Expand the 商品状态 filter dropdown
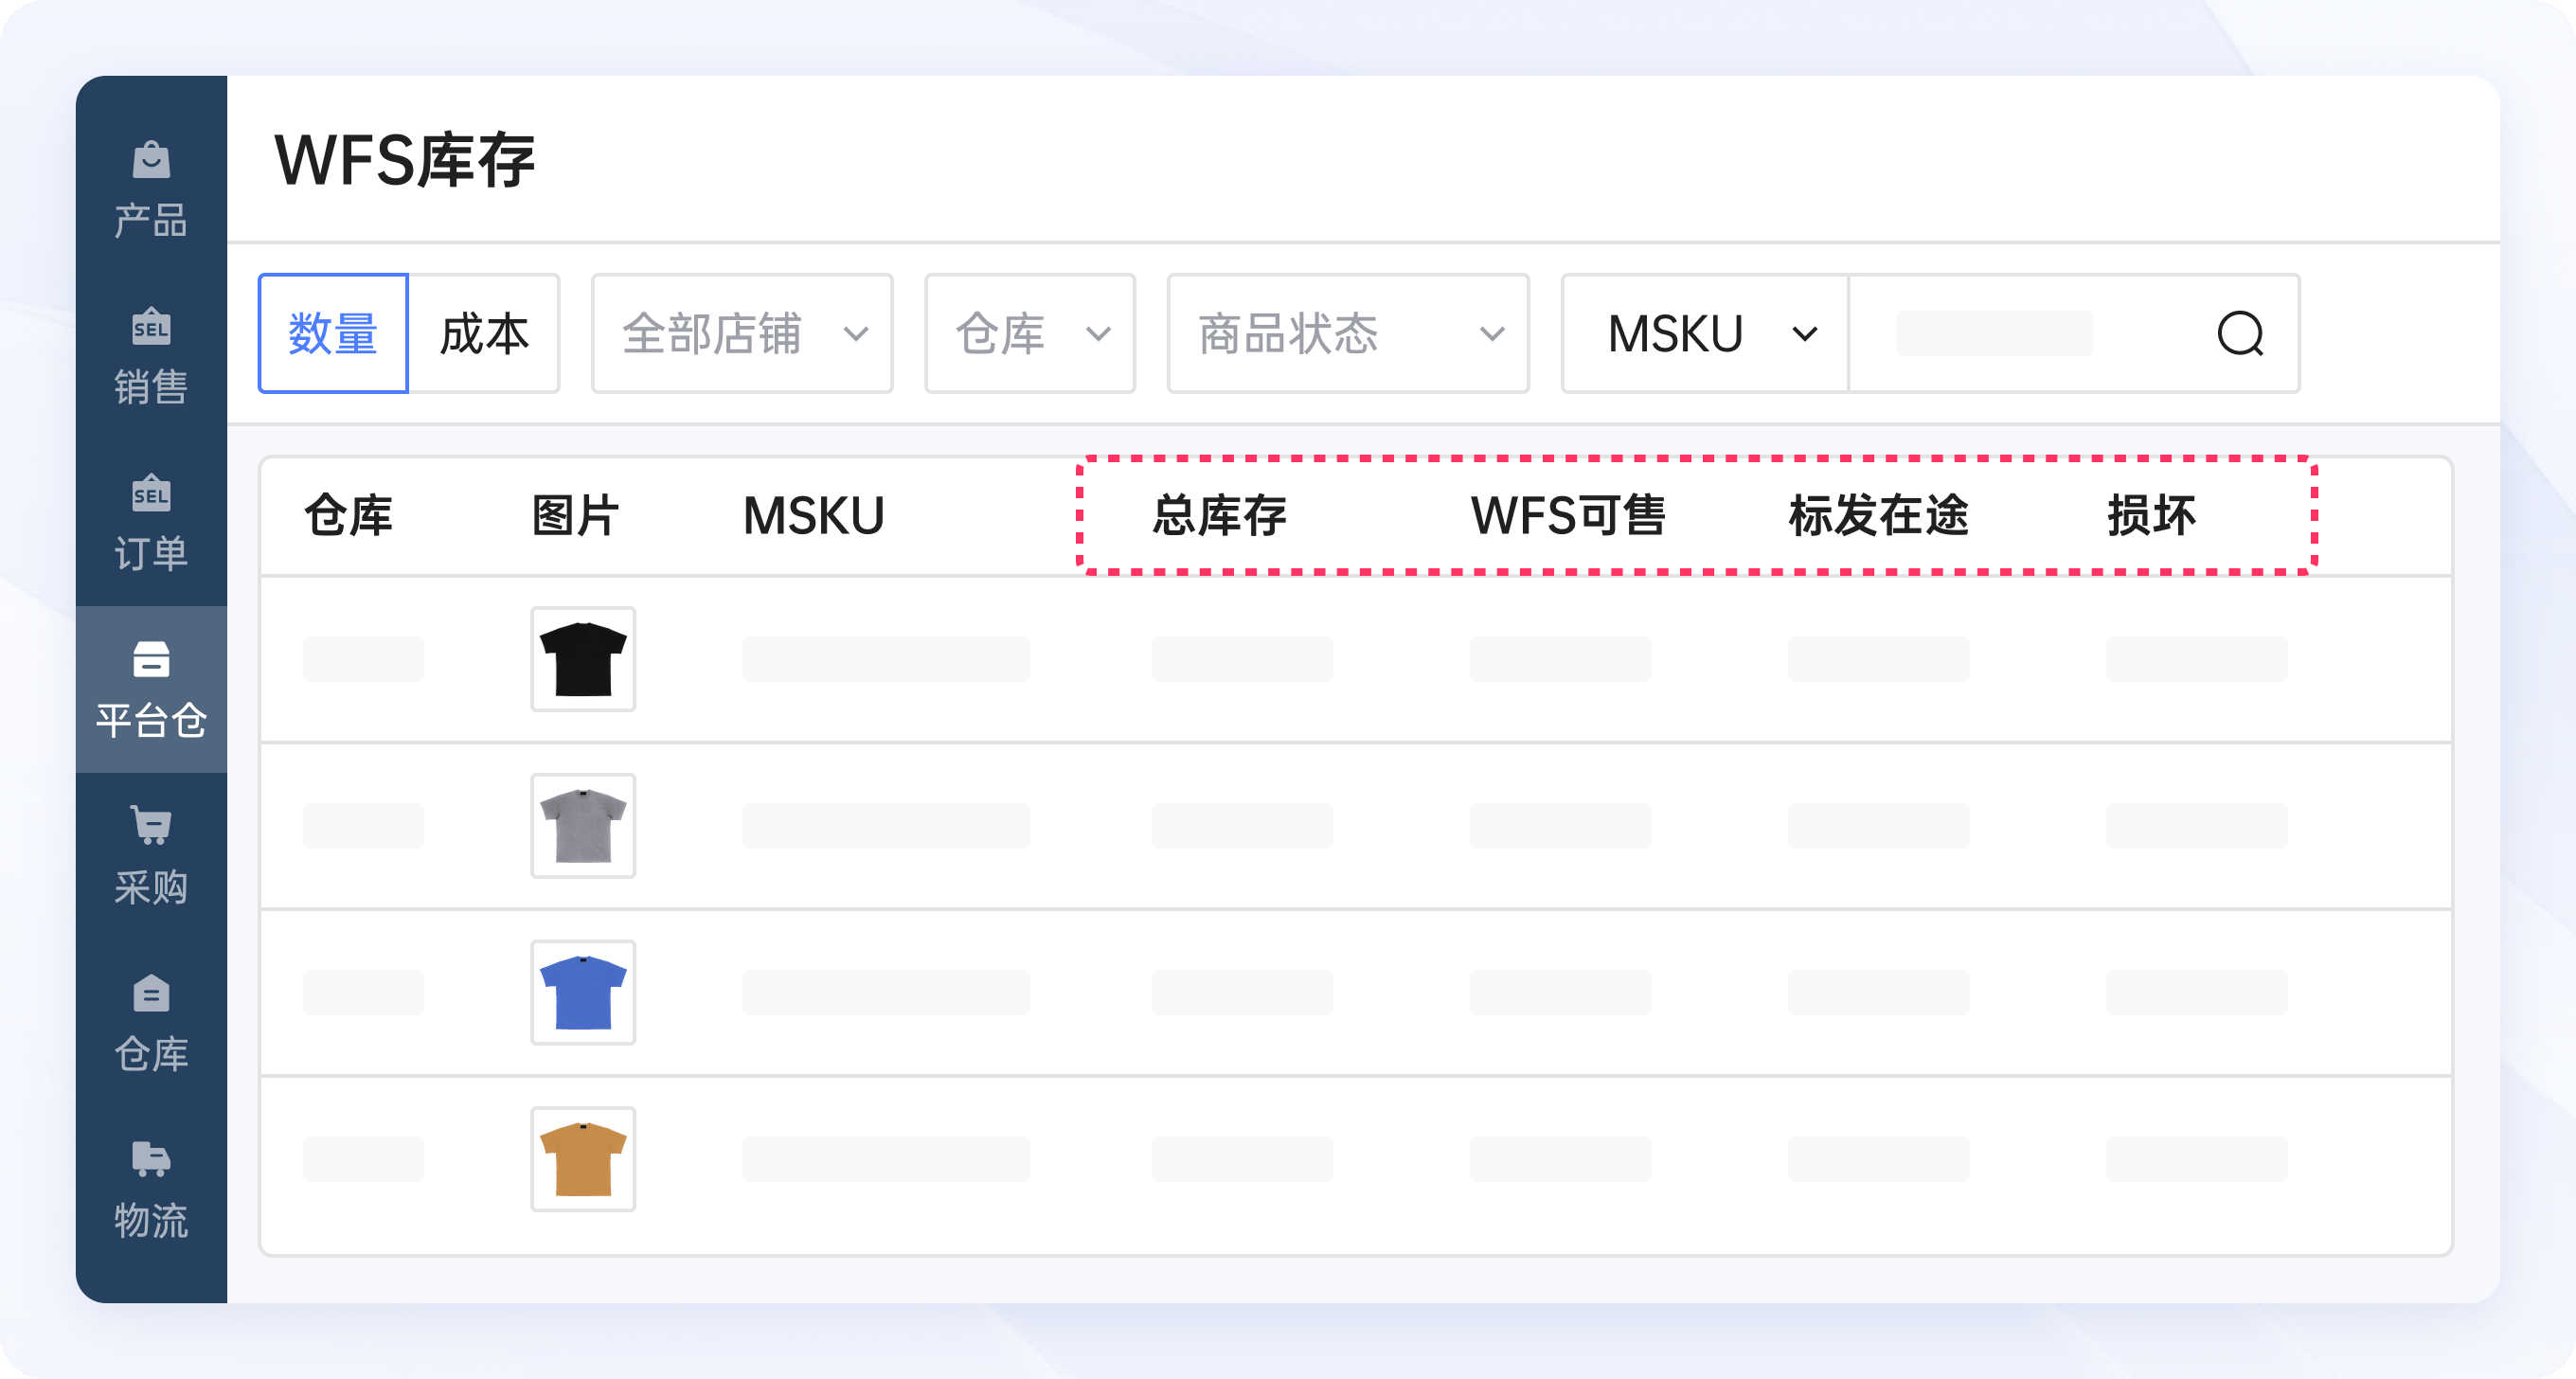The height and width of the screenshot is (1379, 2576). (1347, 333)
